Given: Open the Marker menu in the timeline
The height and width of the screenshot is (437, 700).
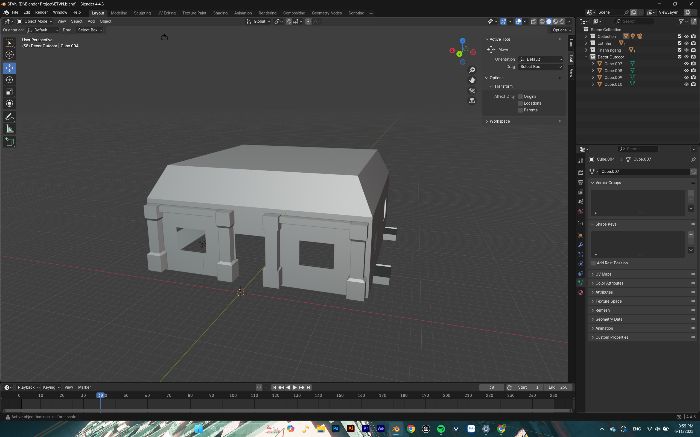Looking at the screenshot, I should point(84,387).
